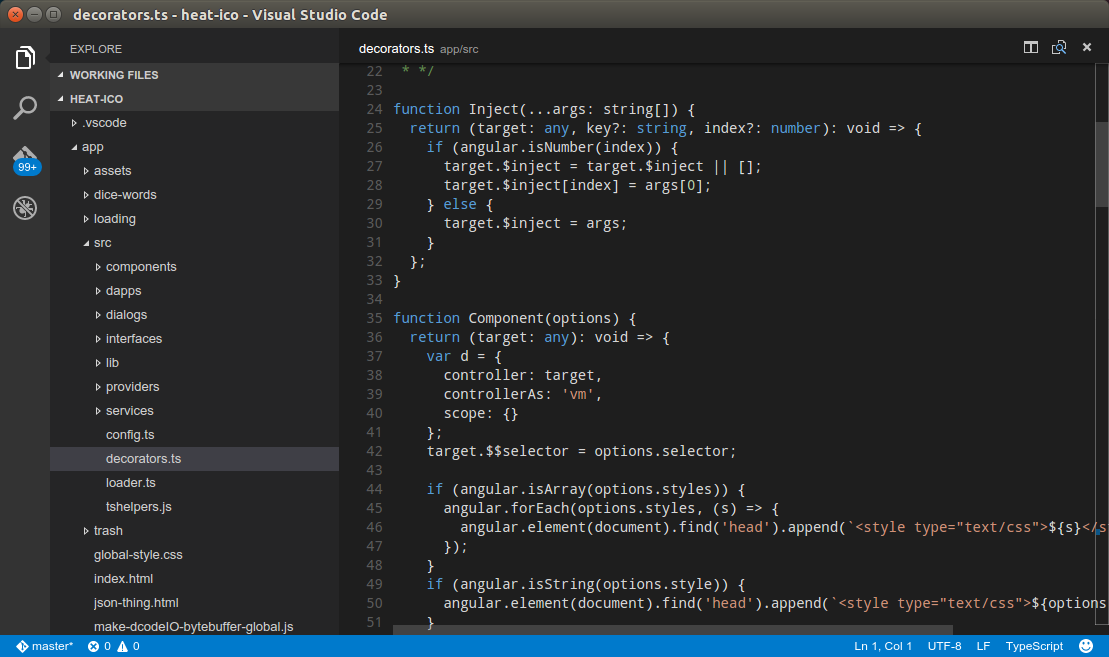Viewport: 1109px width, 657px height.
Task: Change TypeScript language mode
Action: point(1034,646)
